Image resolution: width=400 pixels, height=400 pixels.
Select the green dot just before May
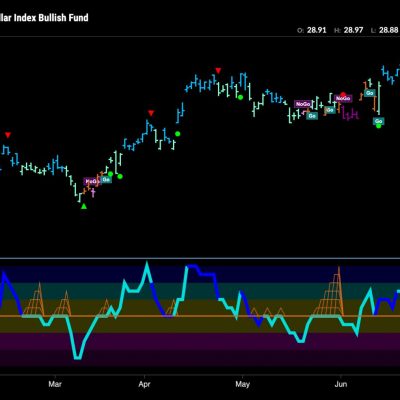[240, 97]
